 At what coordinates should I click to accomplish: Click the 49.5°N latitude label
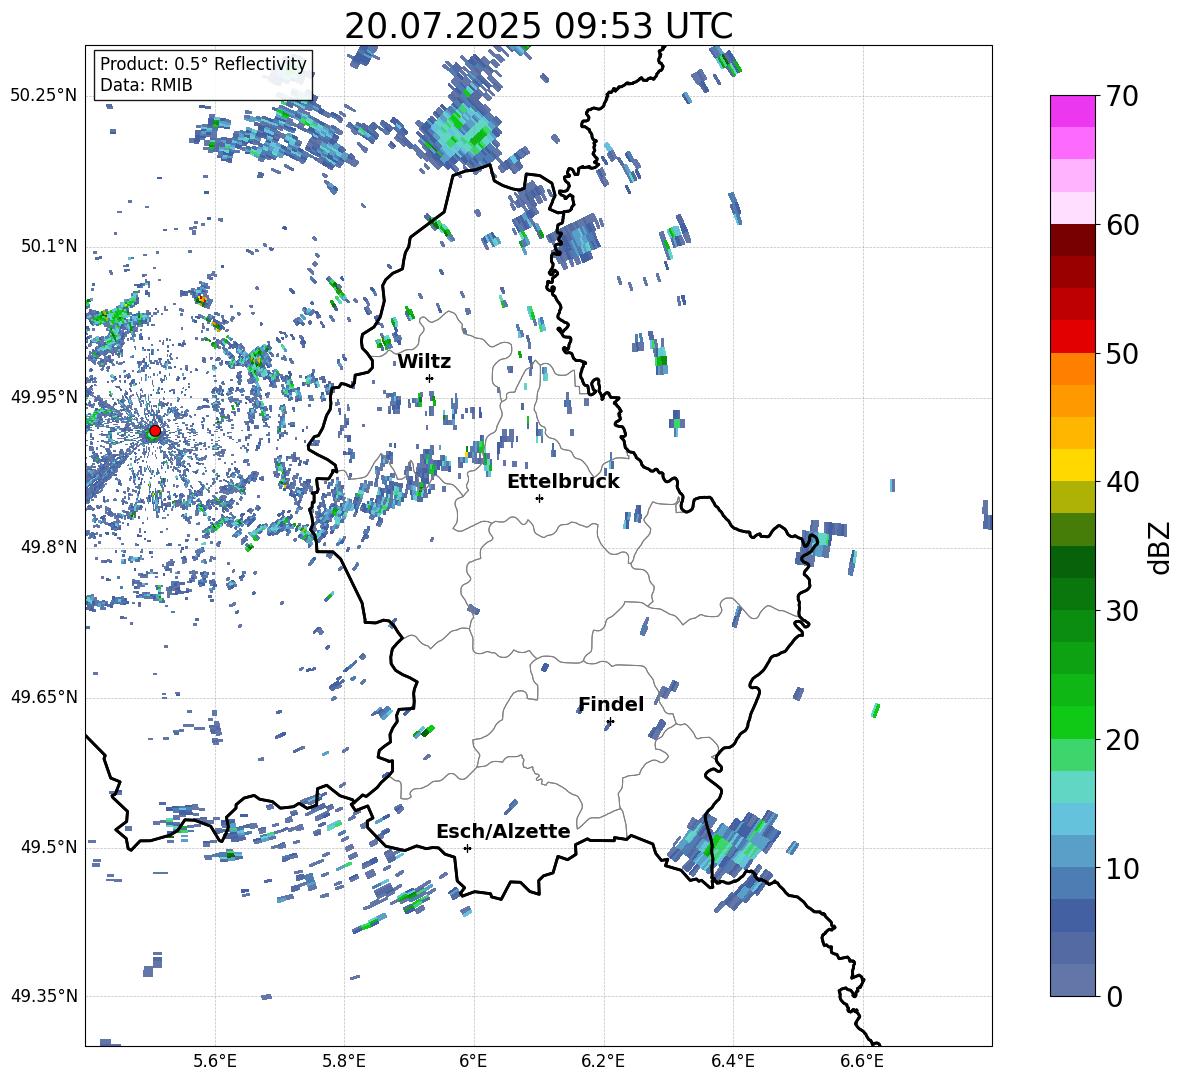(x=50, y=846)
